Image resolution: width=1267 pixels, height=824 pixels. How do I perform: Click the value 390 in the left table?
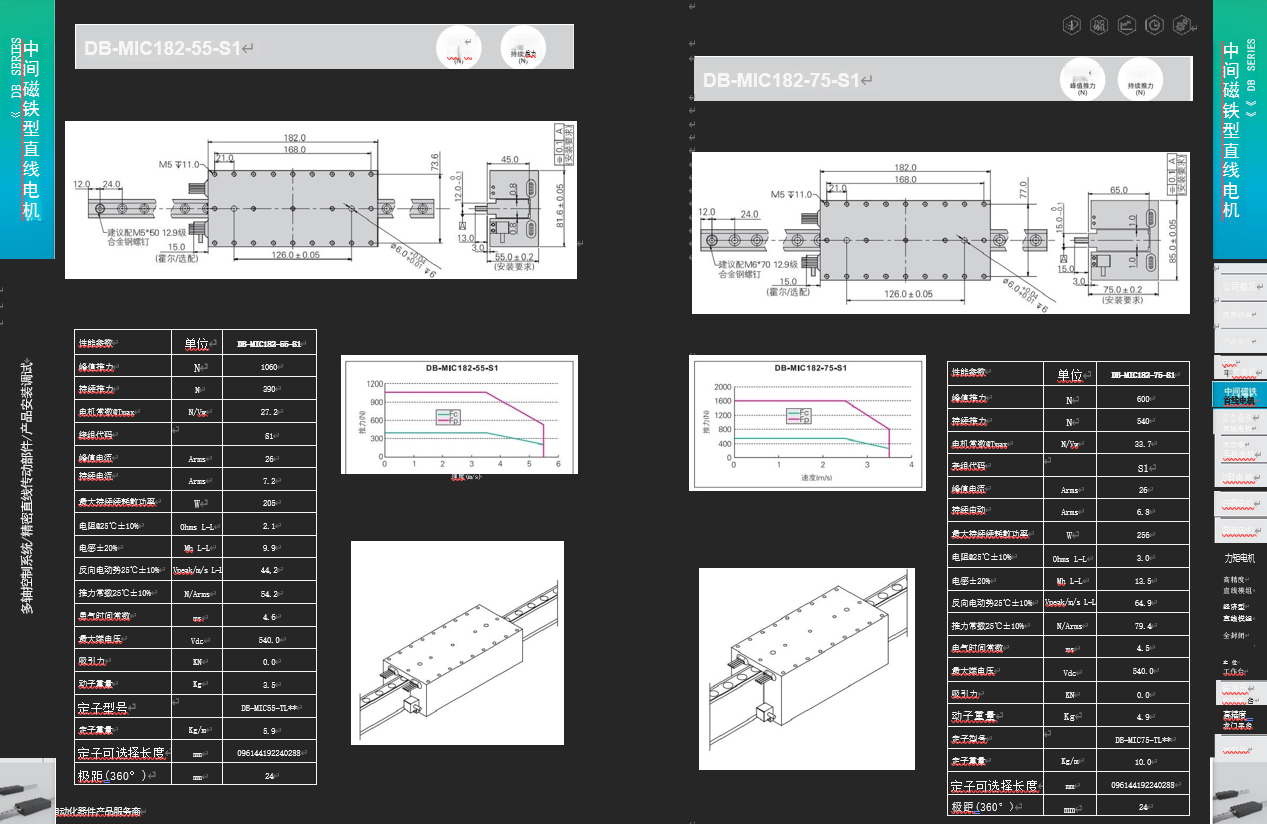pyautogui.click(x=269, y=389)
